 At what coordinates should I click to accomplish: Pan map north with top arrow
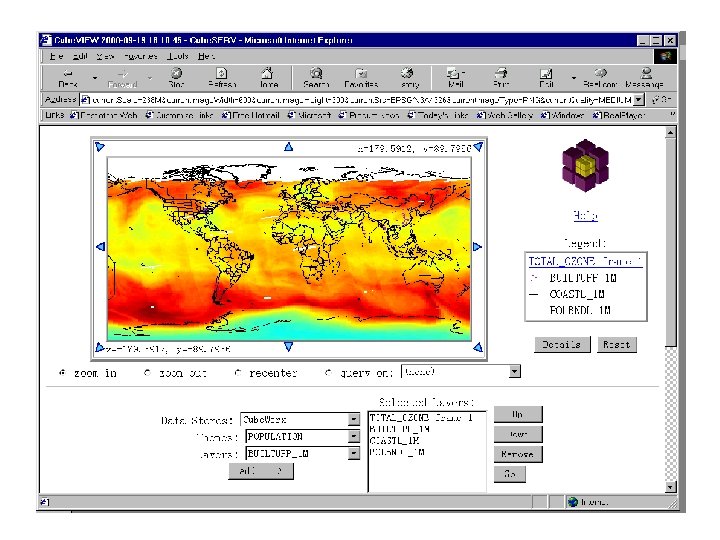click(x=288, y=147)
